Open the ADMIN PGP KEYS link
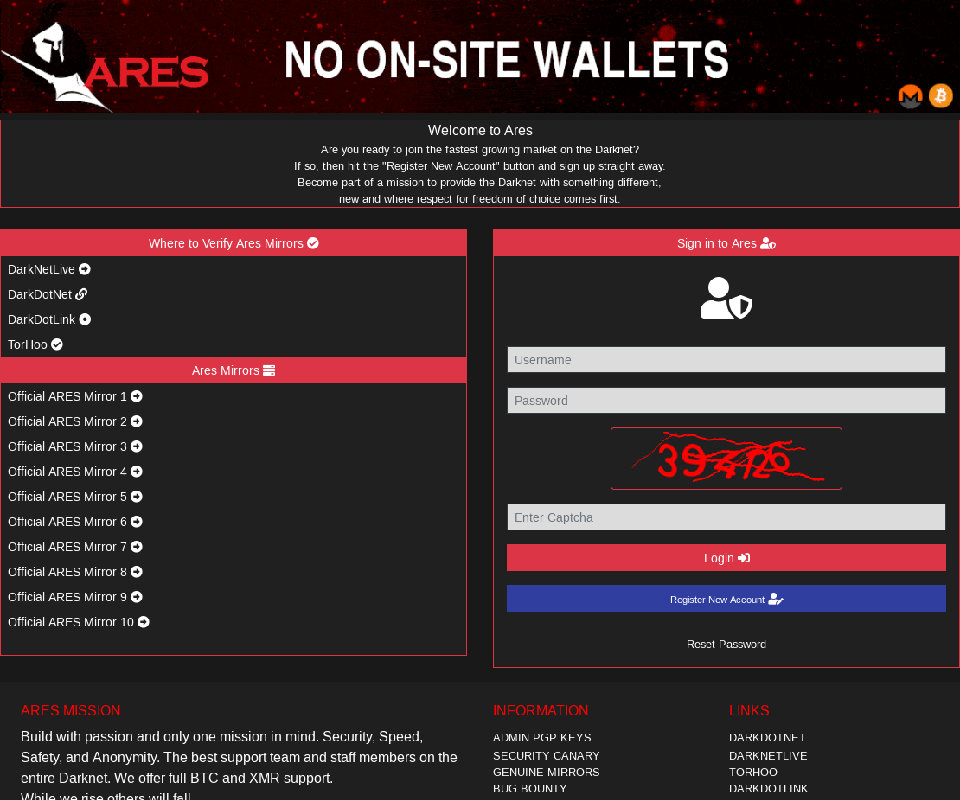This screenshot has width=960, height=800. point(541,737)
